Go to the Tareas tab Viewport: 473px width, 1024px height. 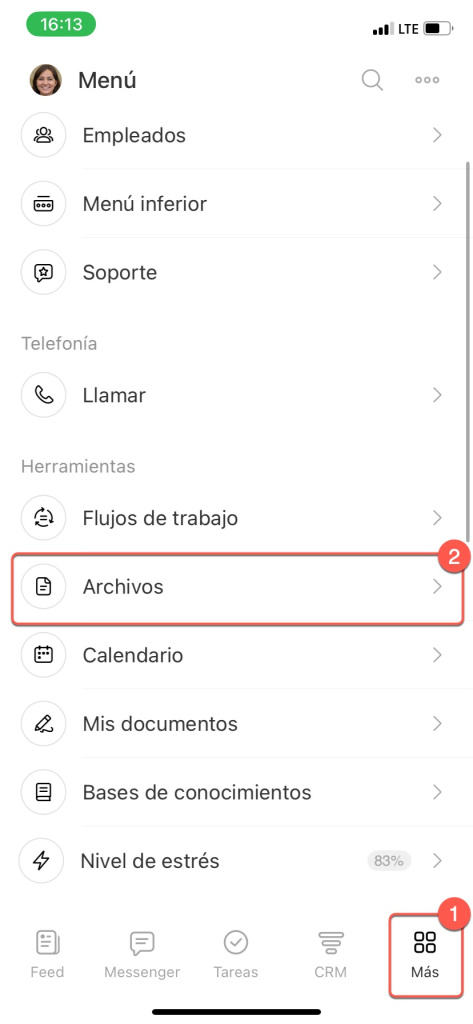pyautogui.click(x=236, y=954)
